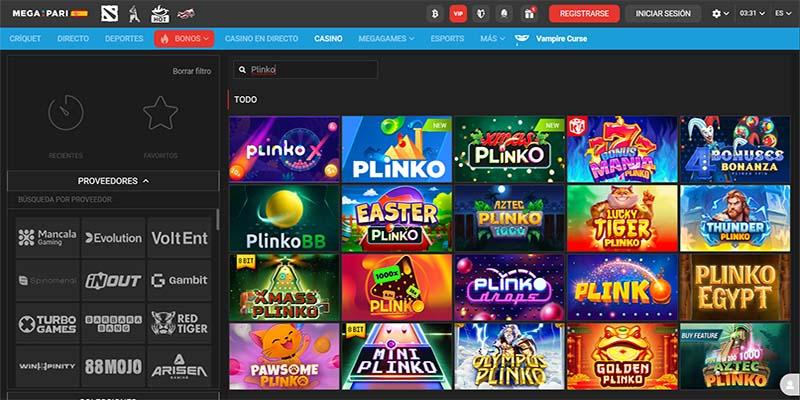The height and width of the screenshot is (400, 800).
Task: Open the PlinkoBB game
Action: click(x=284, y=218)
